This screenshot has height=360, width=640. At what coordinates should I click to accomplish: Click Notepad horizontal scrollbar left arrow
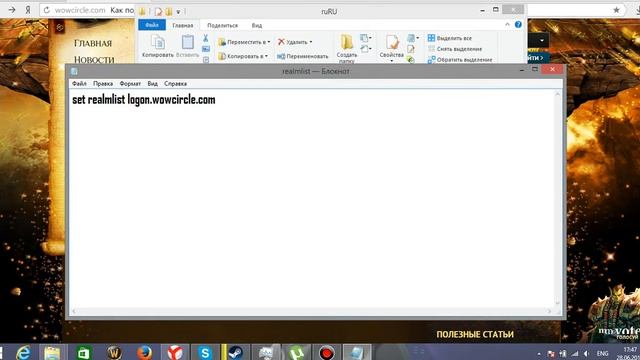[x=74, y=311]
